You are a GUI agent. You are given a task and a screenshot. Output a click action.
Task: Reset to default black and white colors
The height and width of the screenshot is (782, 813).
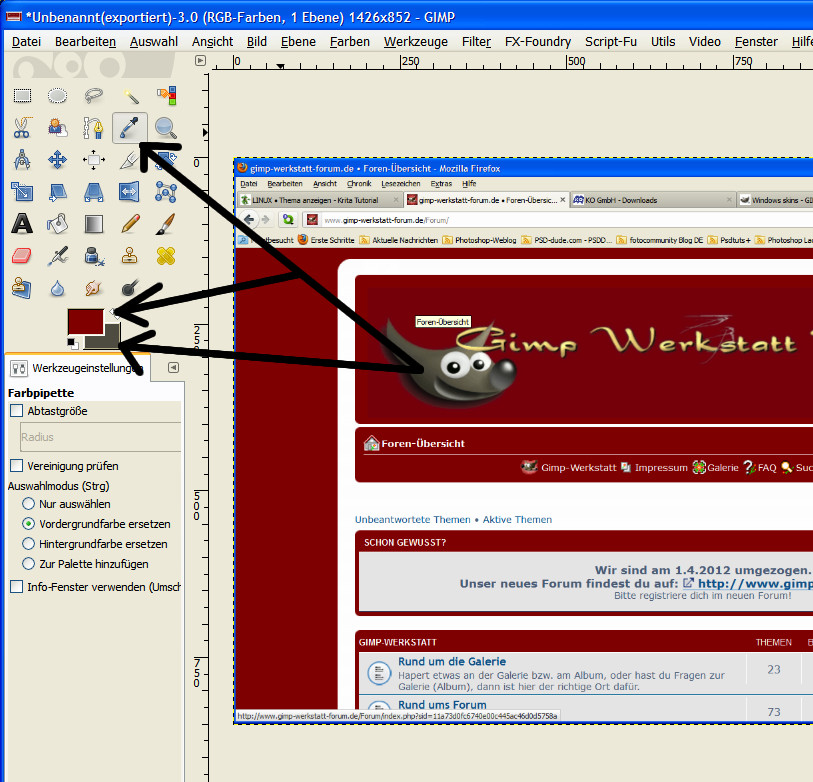pos(73,343)
